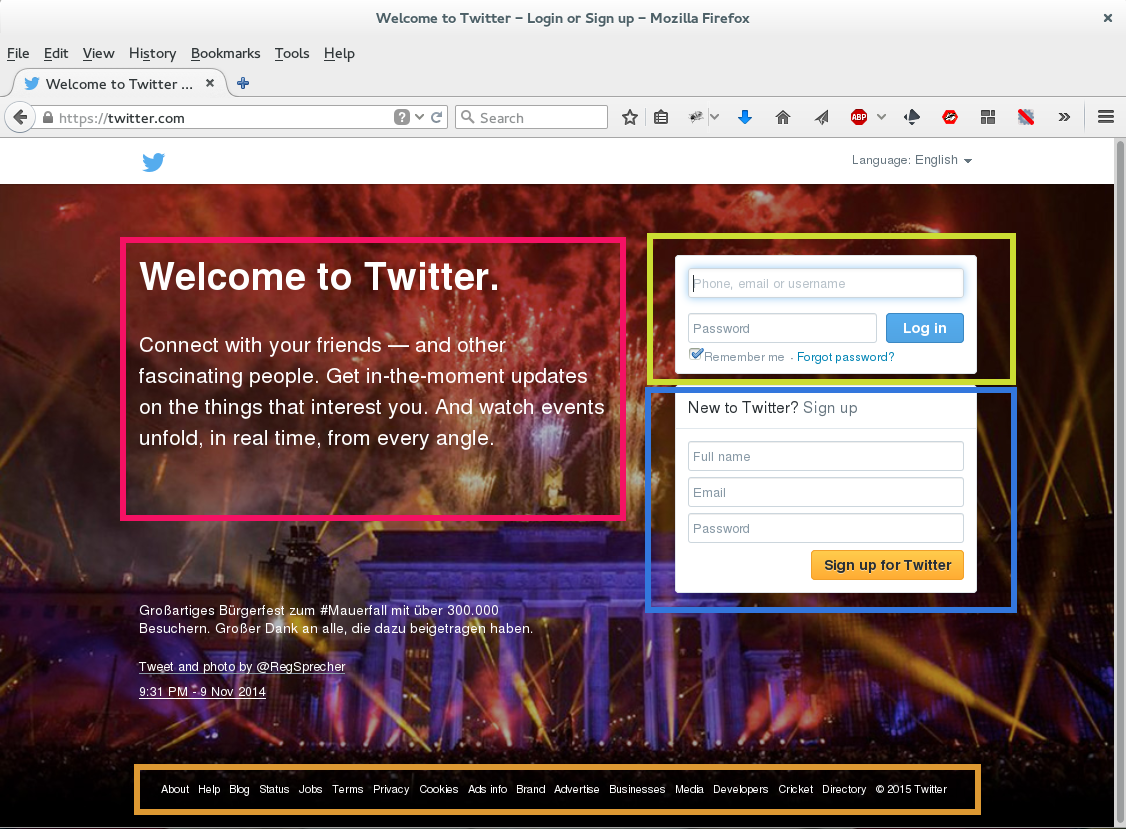Screen dimensions: 1126x829
Task: Select the Welcome to Twitter tab
Action: click(x=119, y=83)
